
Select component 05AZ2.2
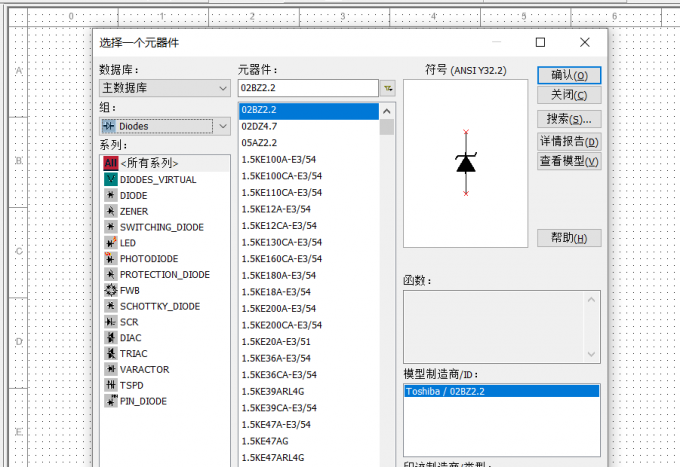(x=259, y=143)
